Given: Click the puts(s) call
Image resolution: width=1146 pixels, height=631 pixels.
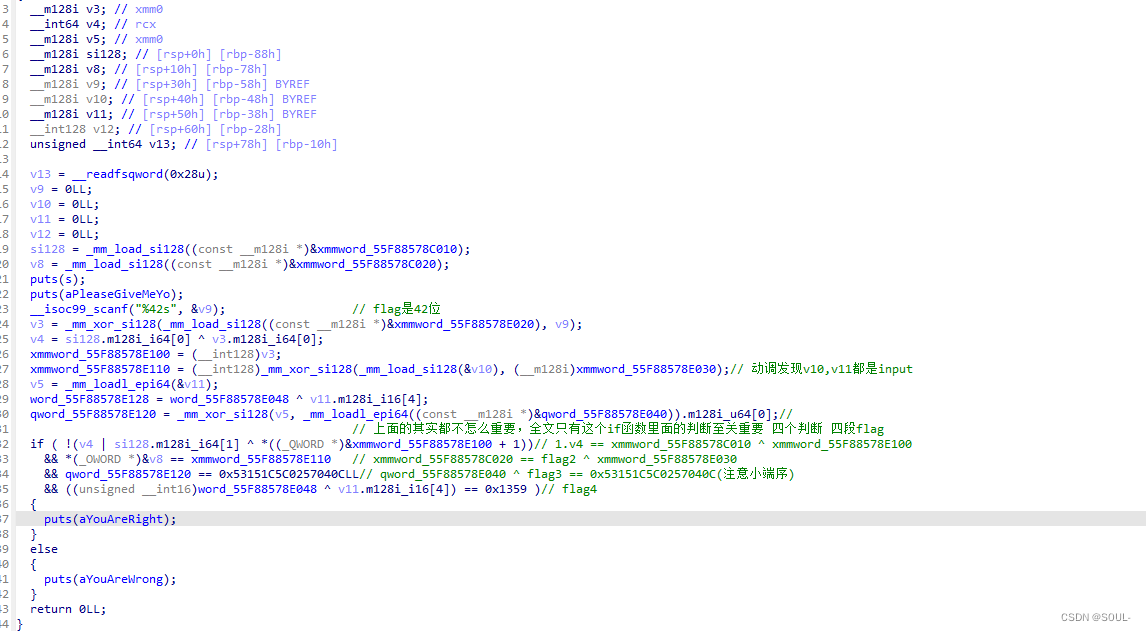Looking at the screenshot, I should [x=58, y=279].
